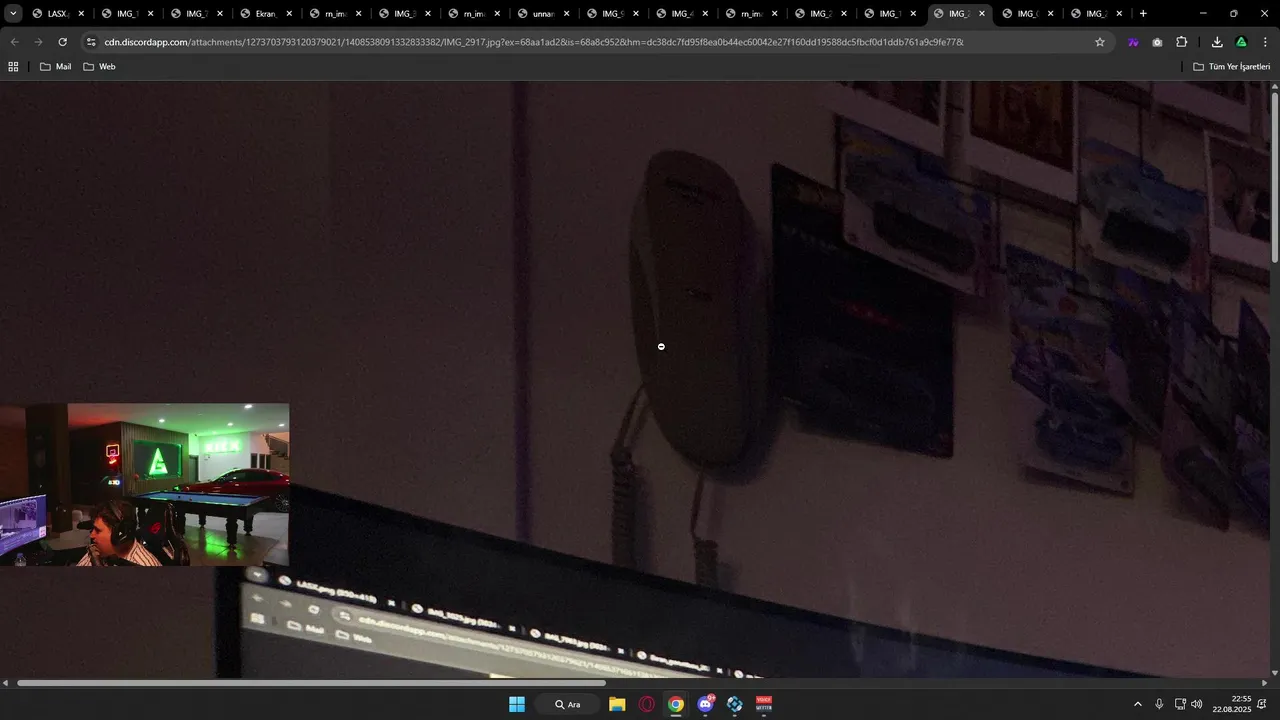
Task: Reload the current page
Action: click(x=62, y=42)
